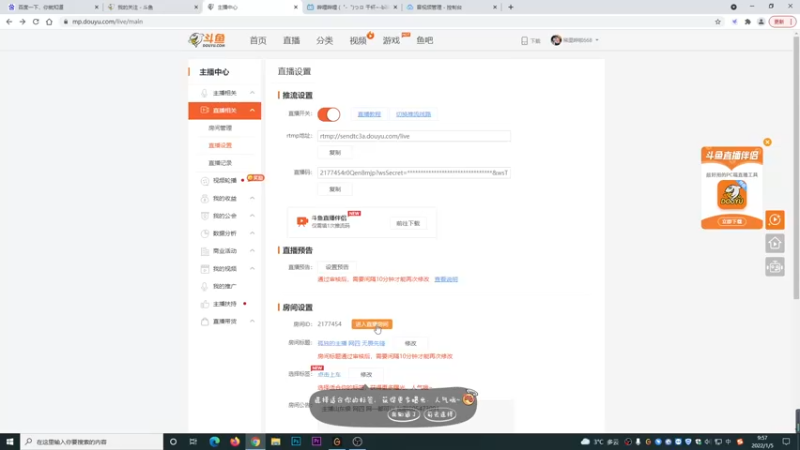This screenshot has height=450, width=800.
Task: Click the address bar URL
Action: (x=108, y=21)
